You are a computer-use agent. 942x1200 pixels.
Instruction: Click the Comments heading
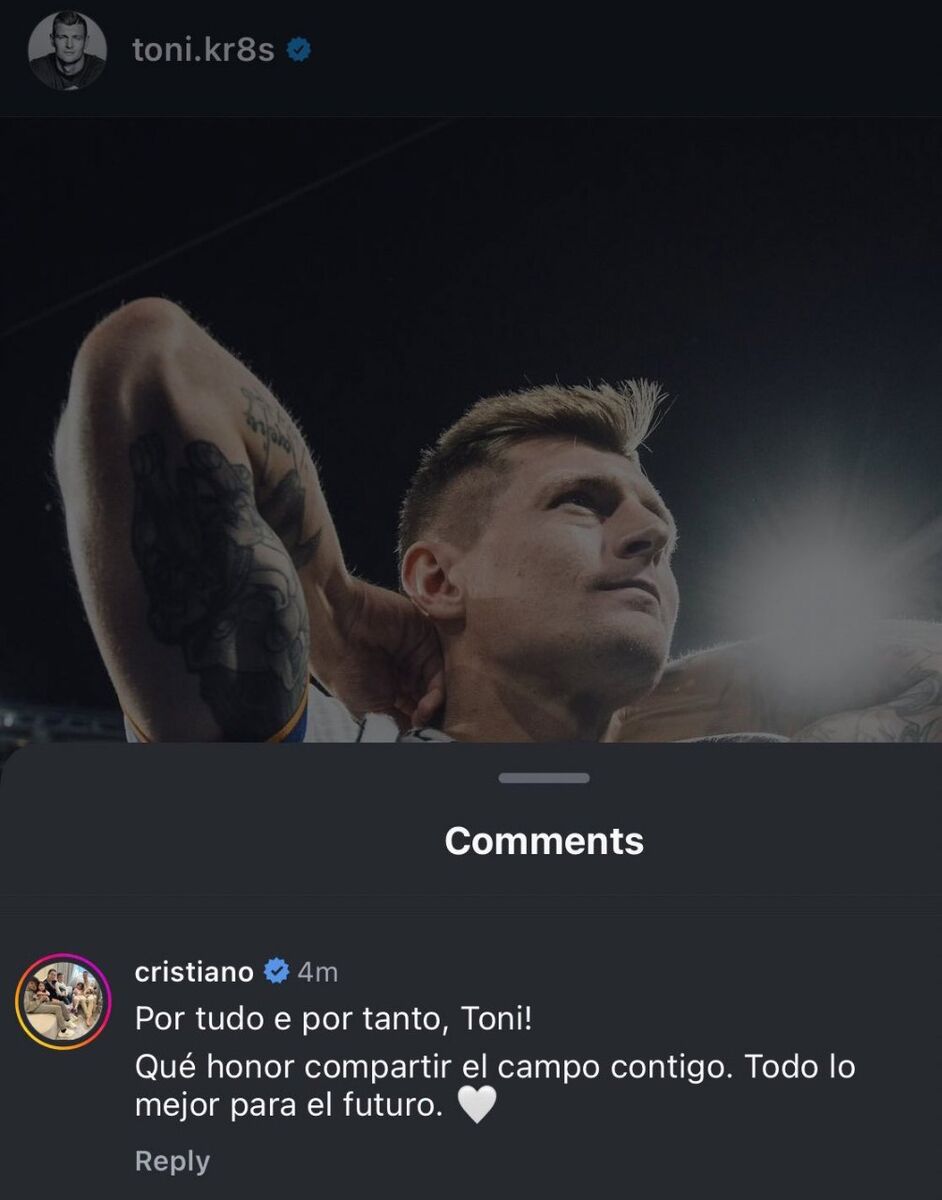click(543, 841)
